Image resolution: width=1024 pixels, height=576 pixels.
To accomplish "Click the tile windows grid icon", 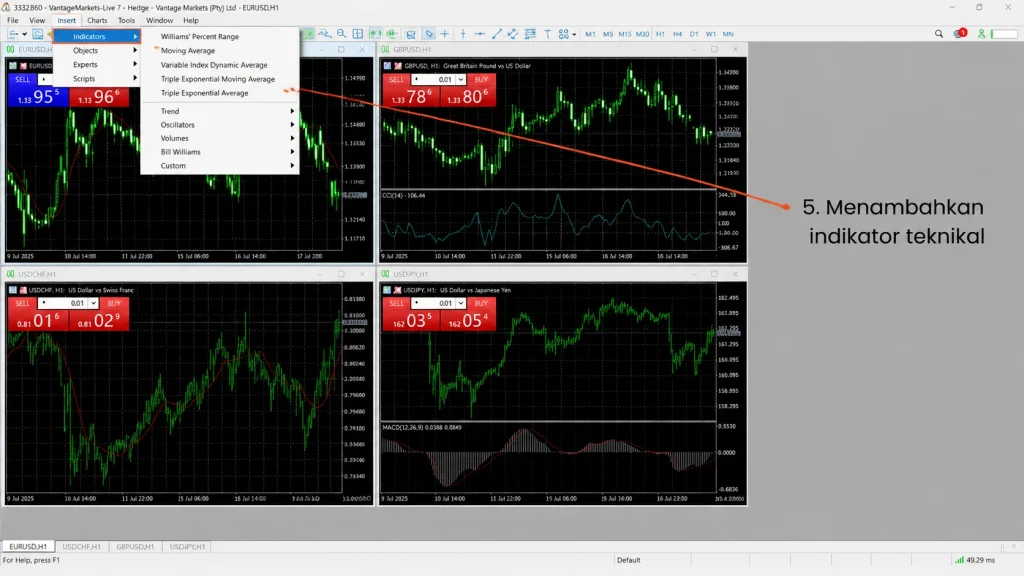I will (357, 34).
